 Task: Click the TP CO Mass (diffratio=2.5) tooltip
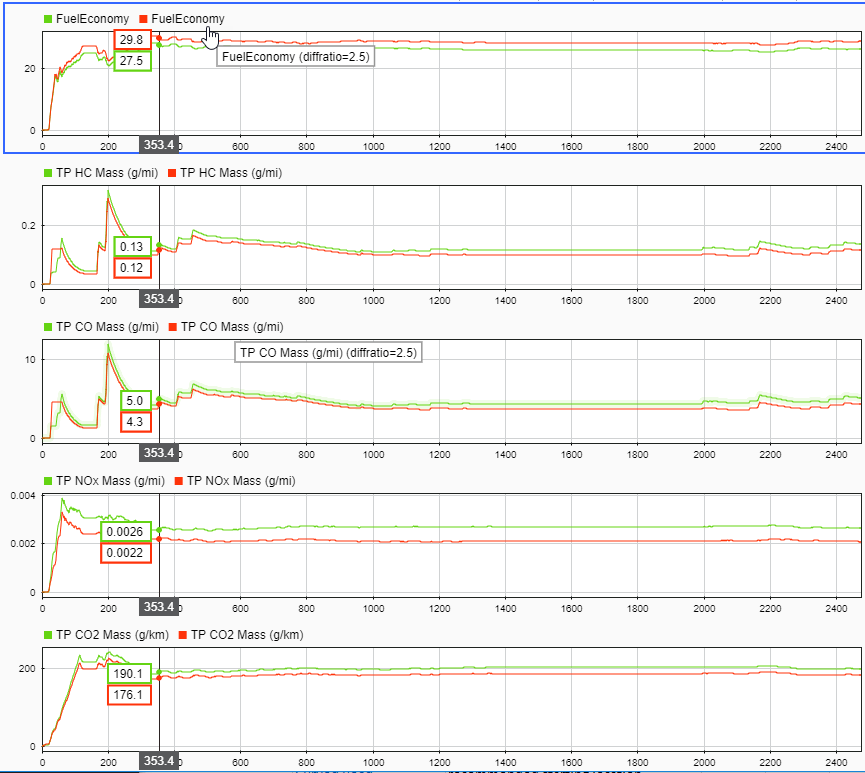click(328, 353)
